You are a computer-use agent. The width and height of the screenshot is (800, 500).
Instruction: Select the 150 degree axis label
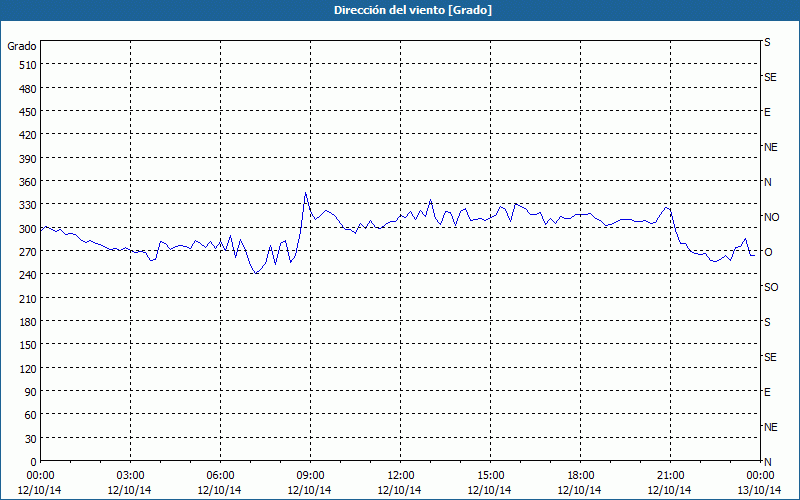point(28,345)
